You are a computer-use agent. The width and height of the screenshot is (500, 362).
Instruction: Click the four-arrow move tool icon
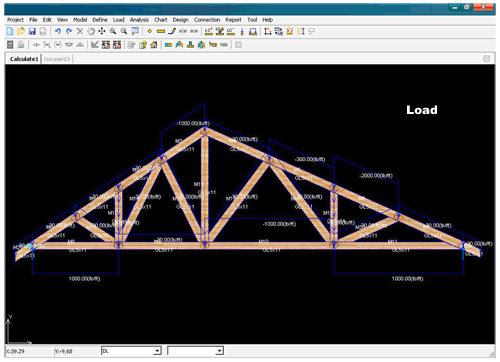[x=102, y=31]
